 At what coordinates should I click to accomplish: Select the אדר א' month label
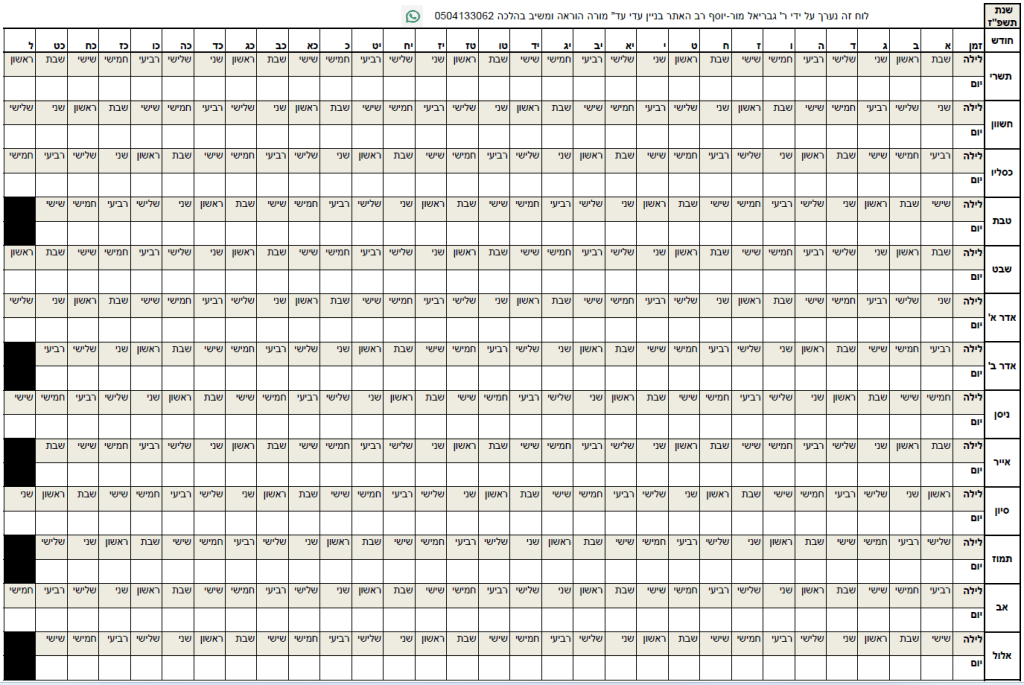coord(1004,316)
